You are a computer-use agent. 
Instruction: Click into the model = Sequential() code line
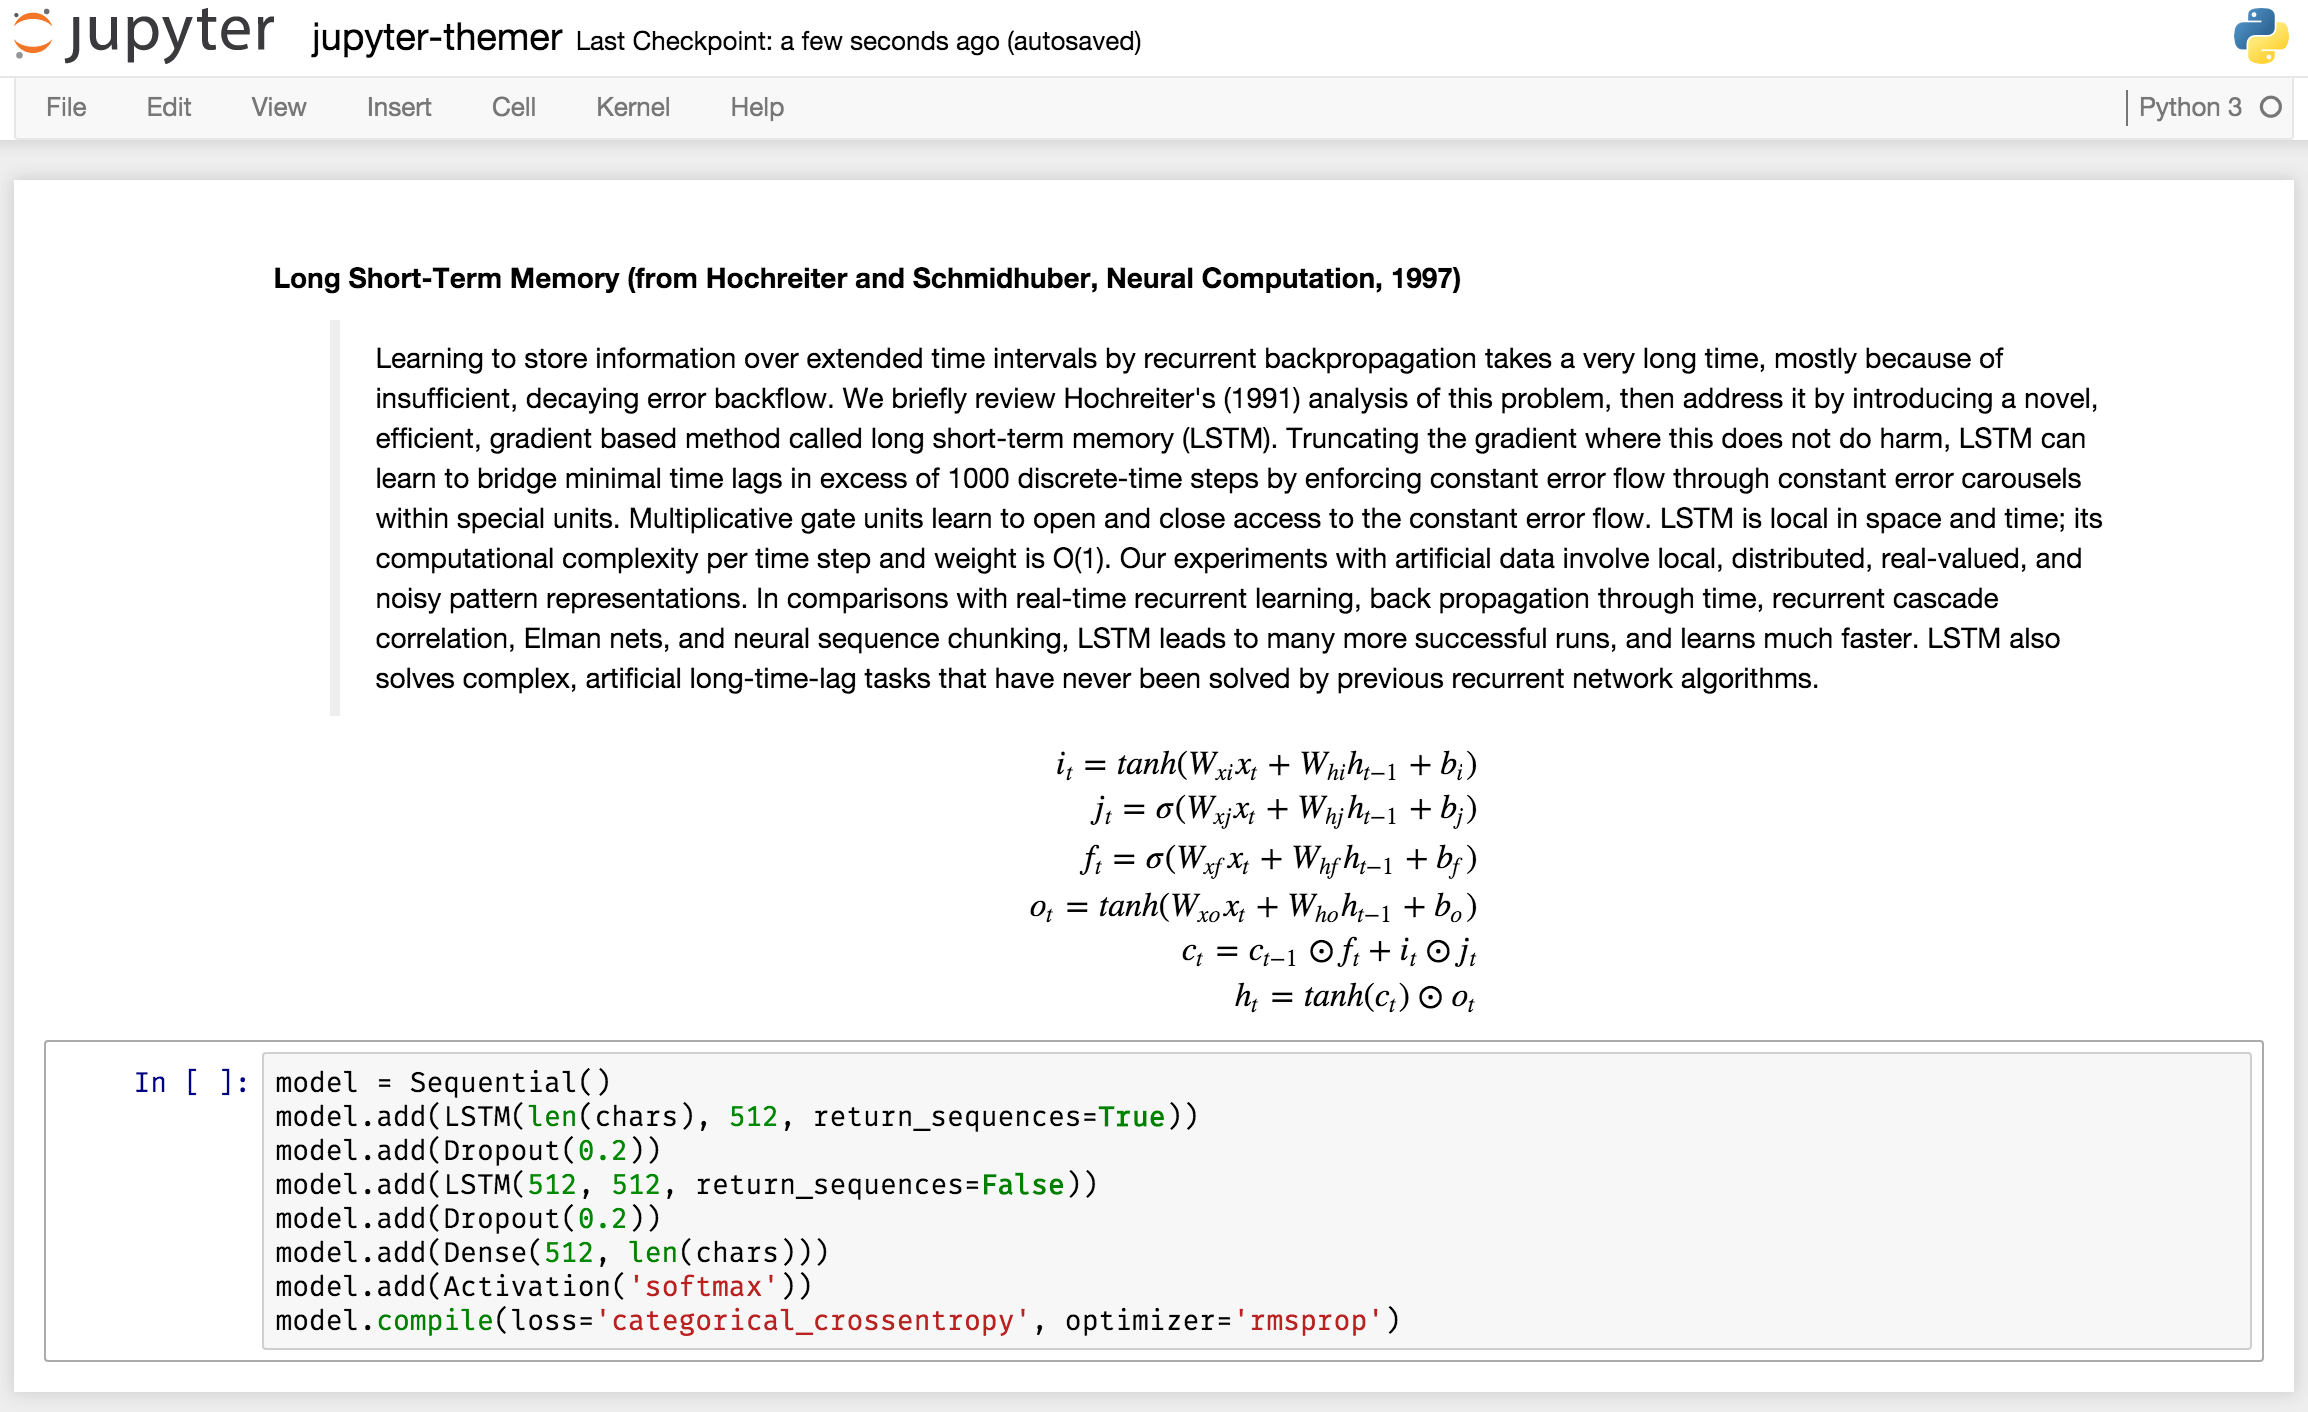(442, 1082)
